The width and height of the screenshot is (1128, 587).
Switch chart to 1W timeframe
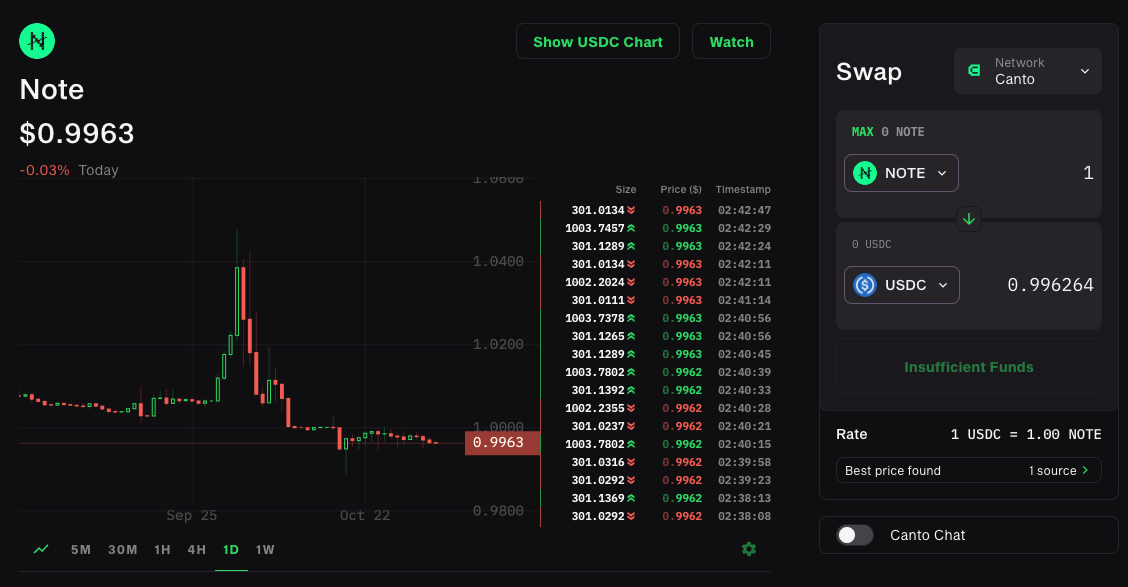coord(265,549)
